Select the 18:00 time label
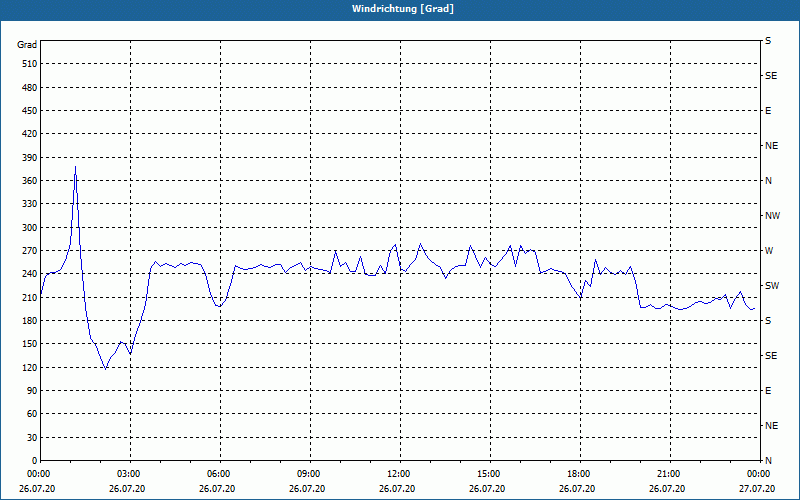The image size is (800, 500). 577,474
